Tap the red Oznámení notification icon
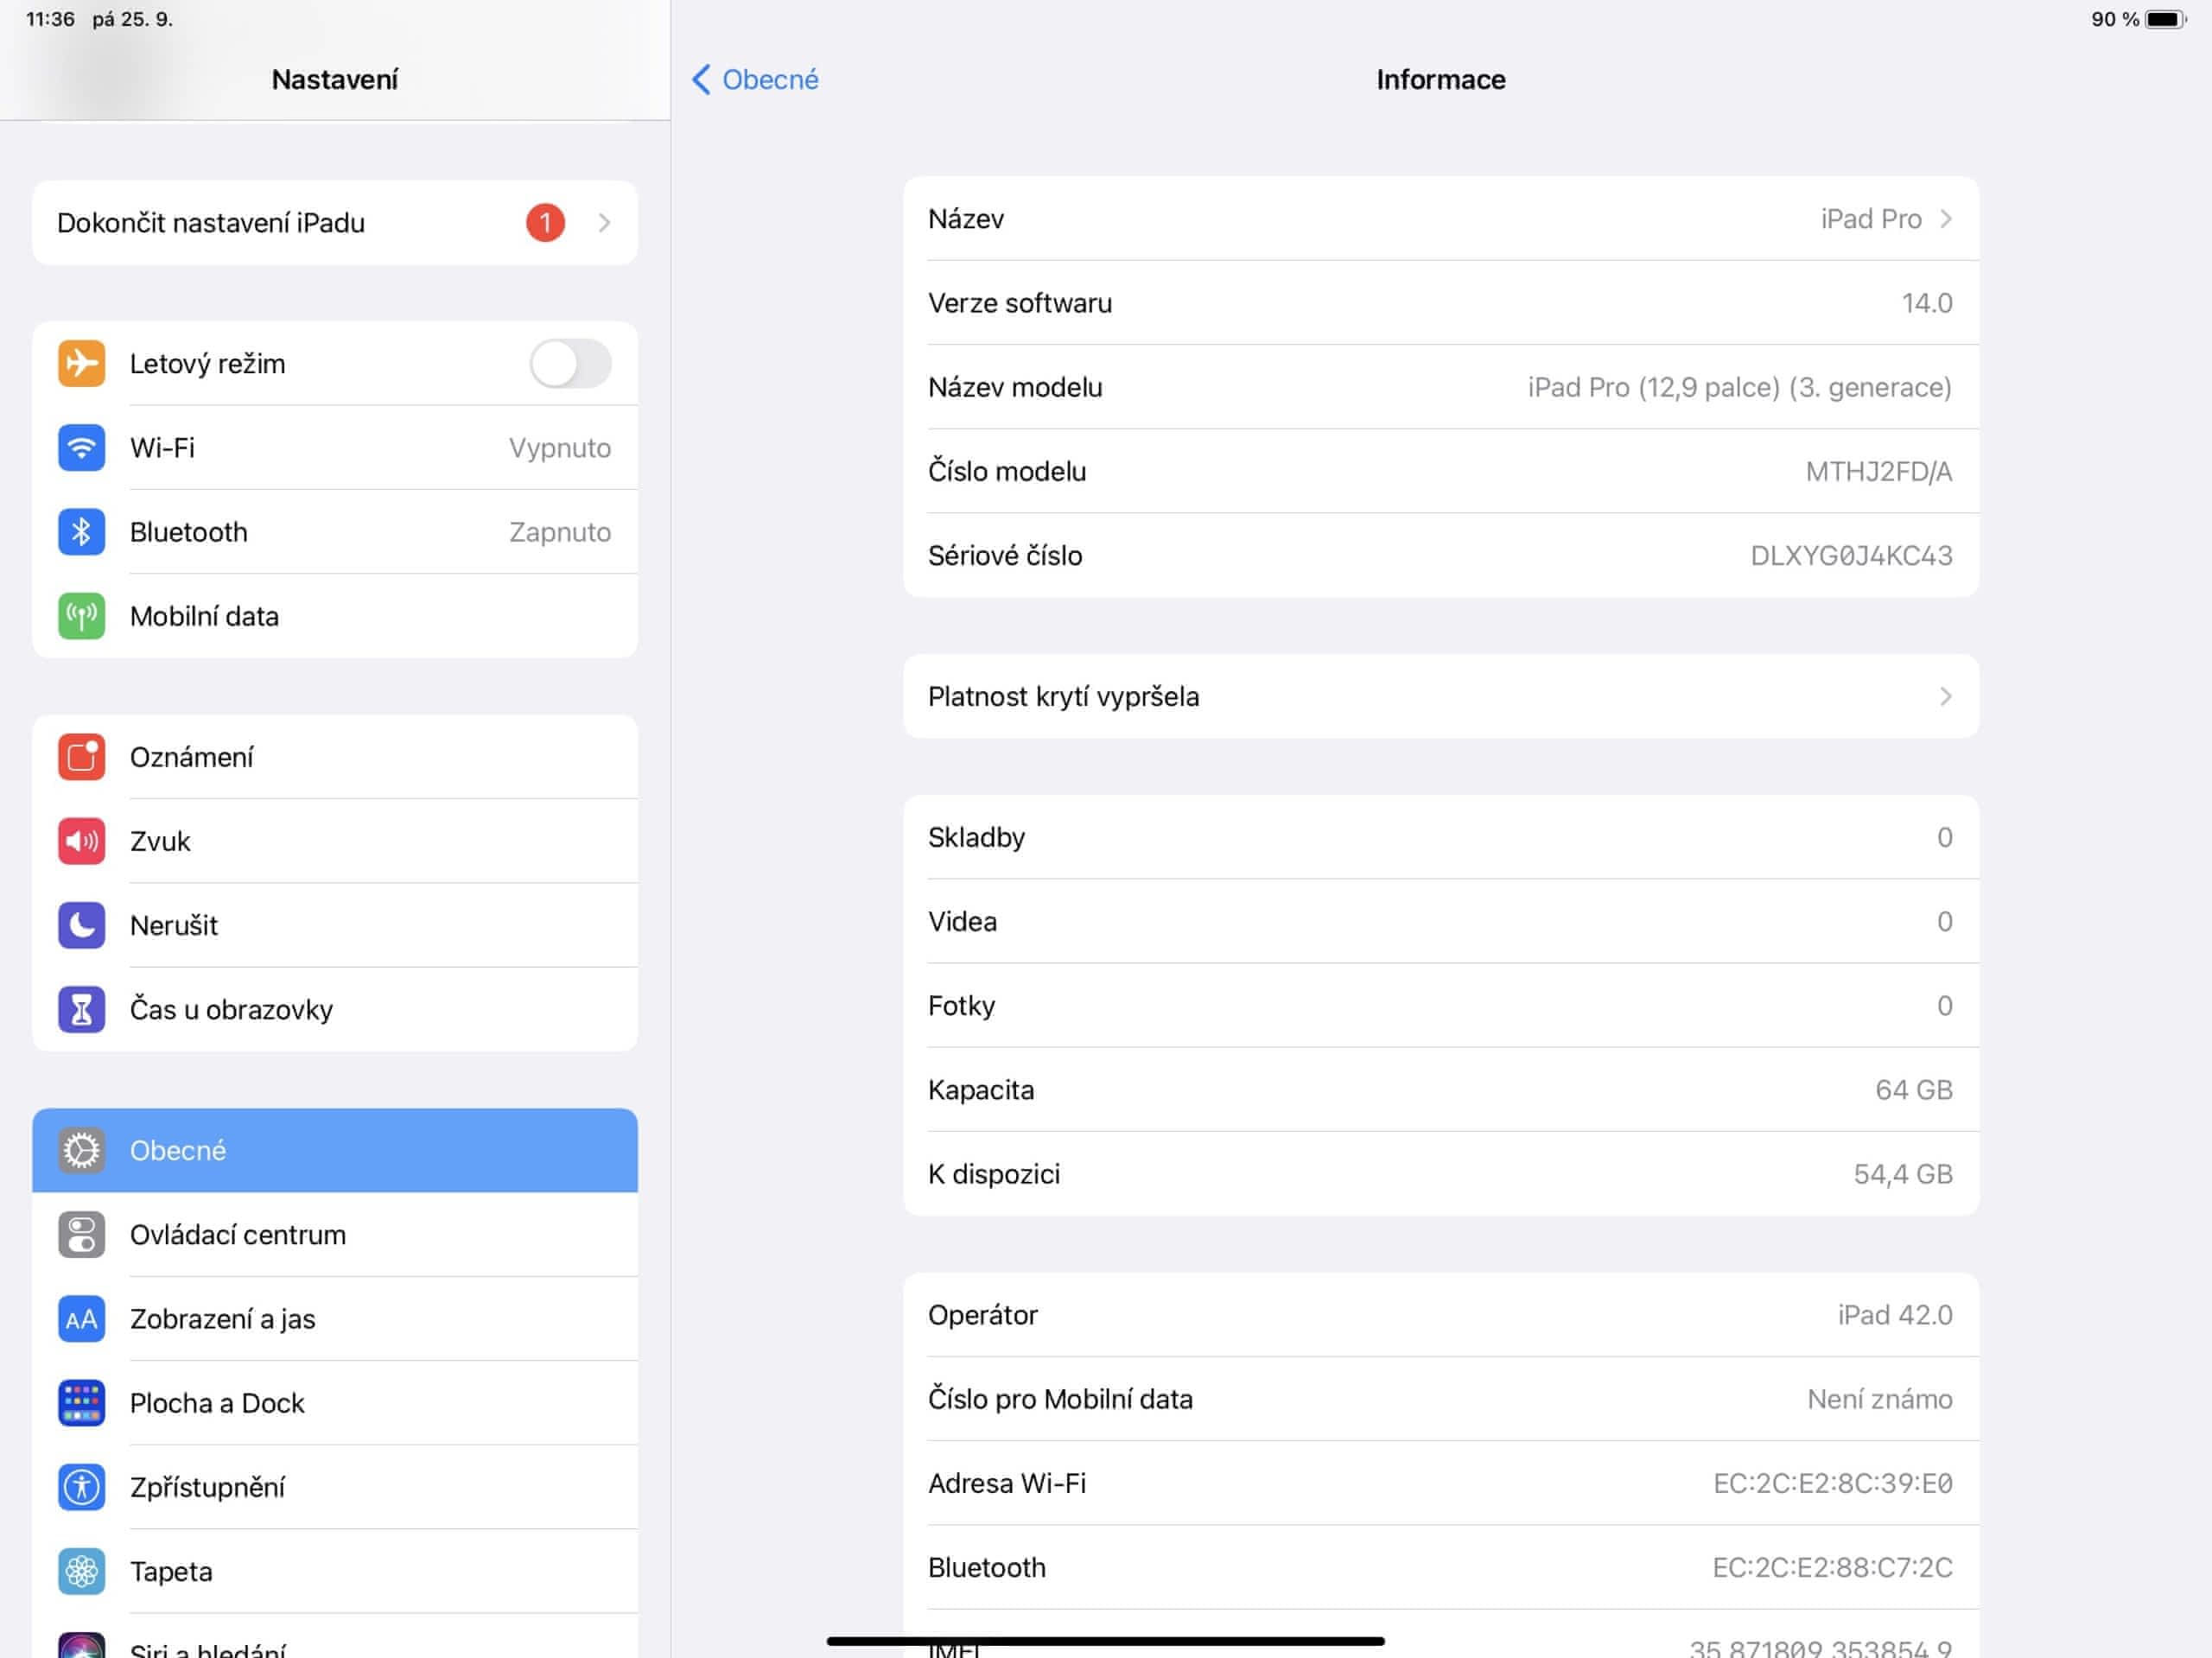This screenshot has width=2212, height=1658. point(81,757)
